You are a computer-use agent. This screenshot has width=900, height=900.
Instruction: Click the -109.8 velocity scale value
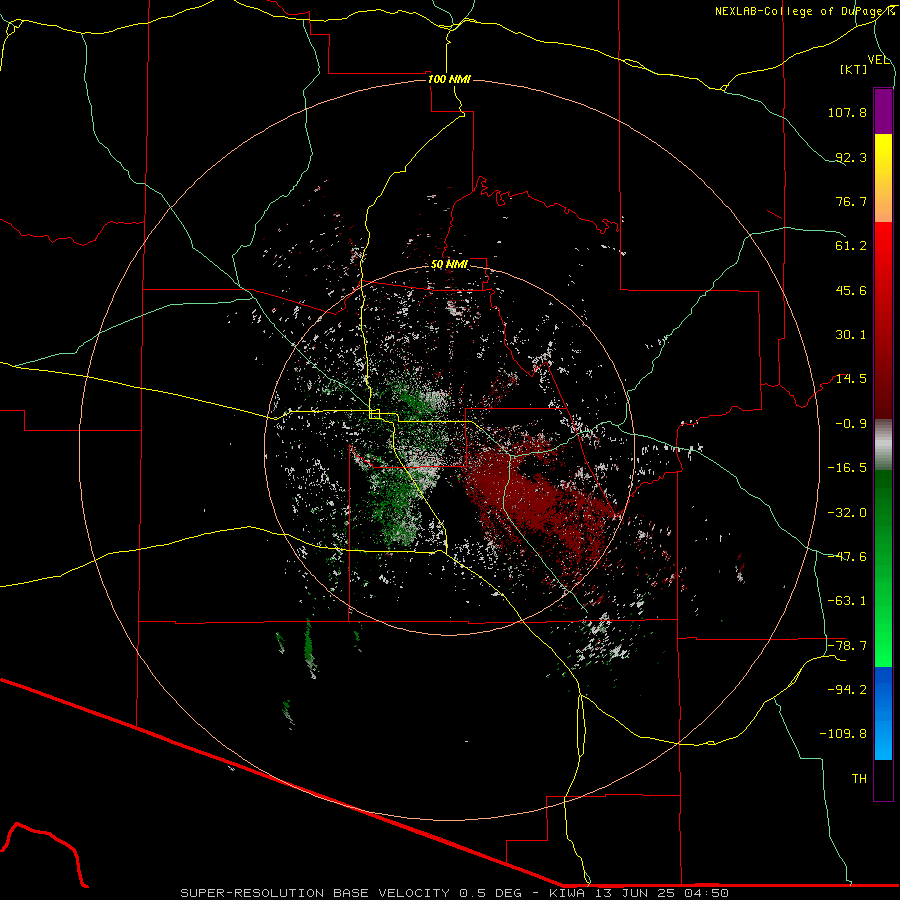pyautogui.click(x=843, y=734)
